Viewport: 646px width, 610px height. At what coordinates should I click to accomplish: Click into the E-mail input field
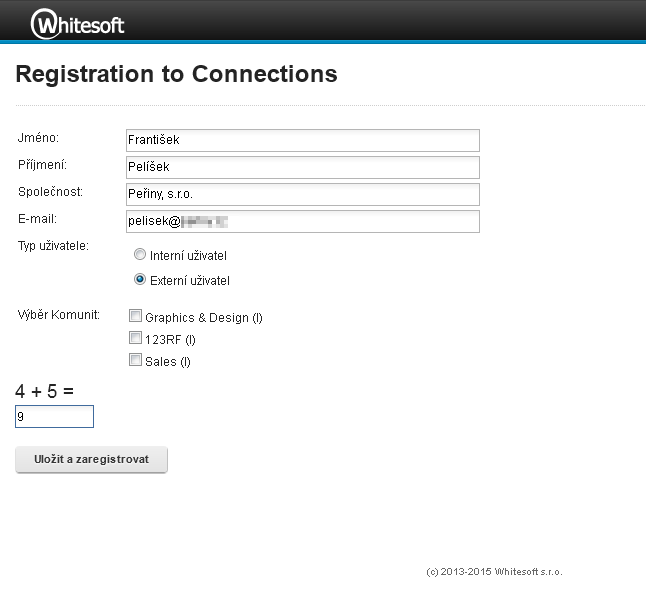tap(302, 221)
